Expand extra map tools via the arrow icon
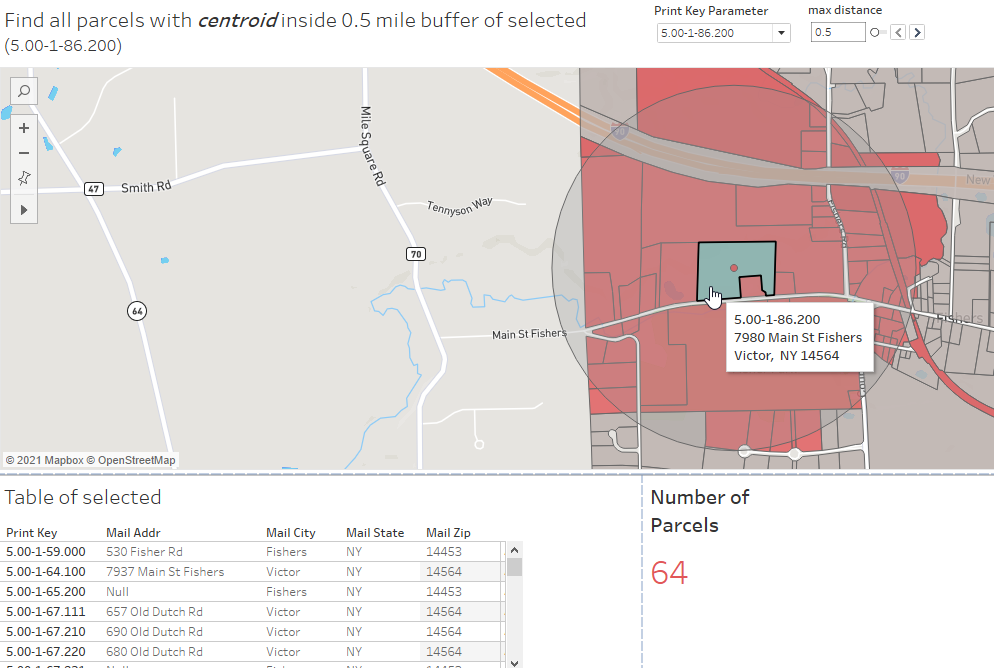Viewport: 994px width, 668px height. tap(23, 209)
